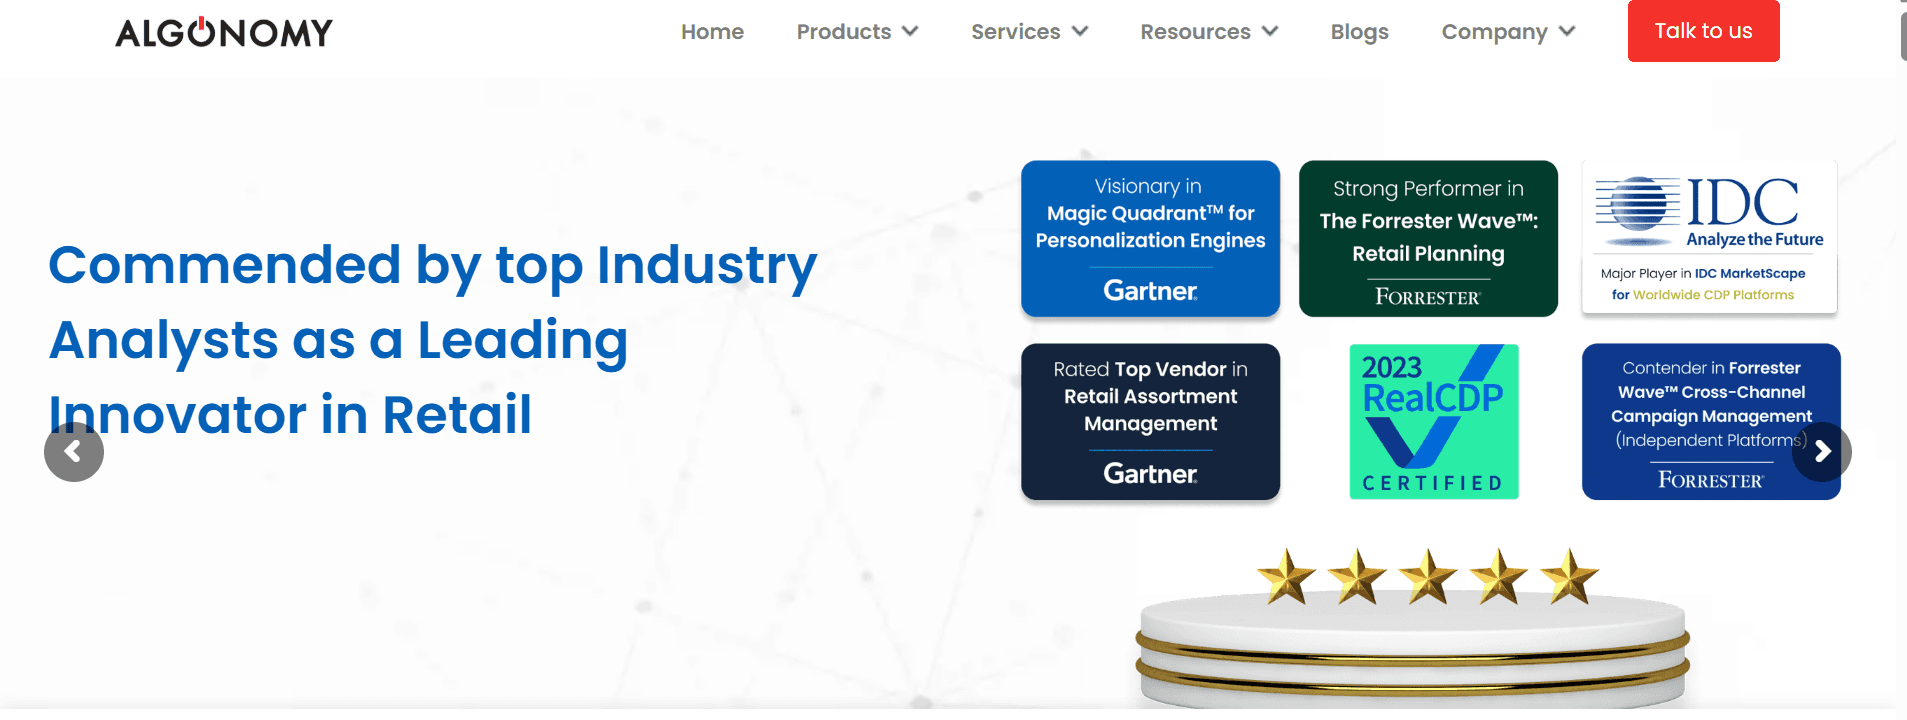Select the Gartner Magic Quadrant Personalization Engines badge
This screenshot has height=720, width=1907.
click(1150, 239)
